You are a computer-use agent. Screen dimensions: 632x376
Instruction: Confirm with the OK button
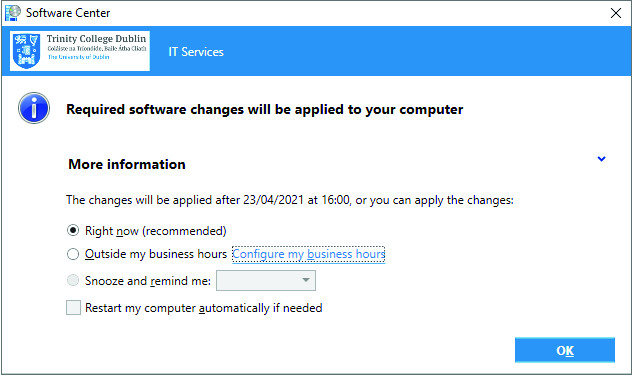point(565,350)
